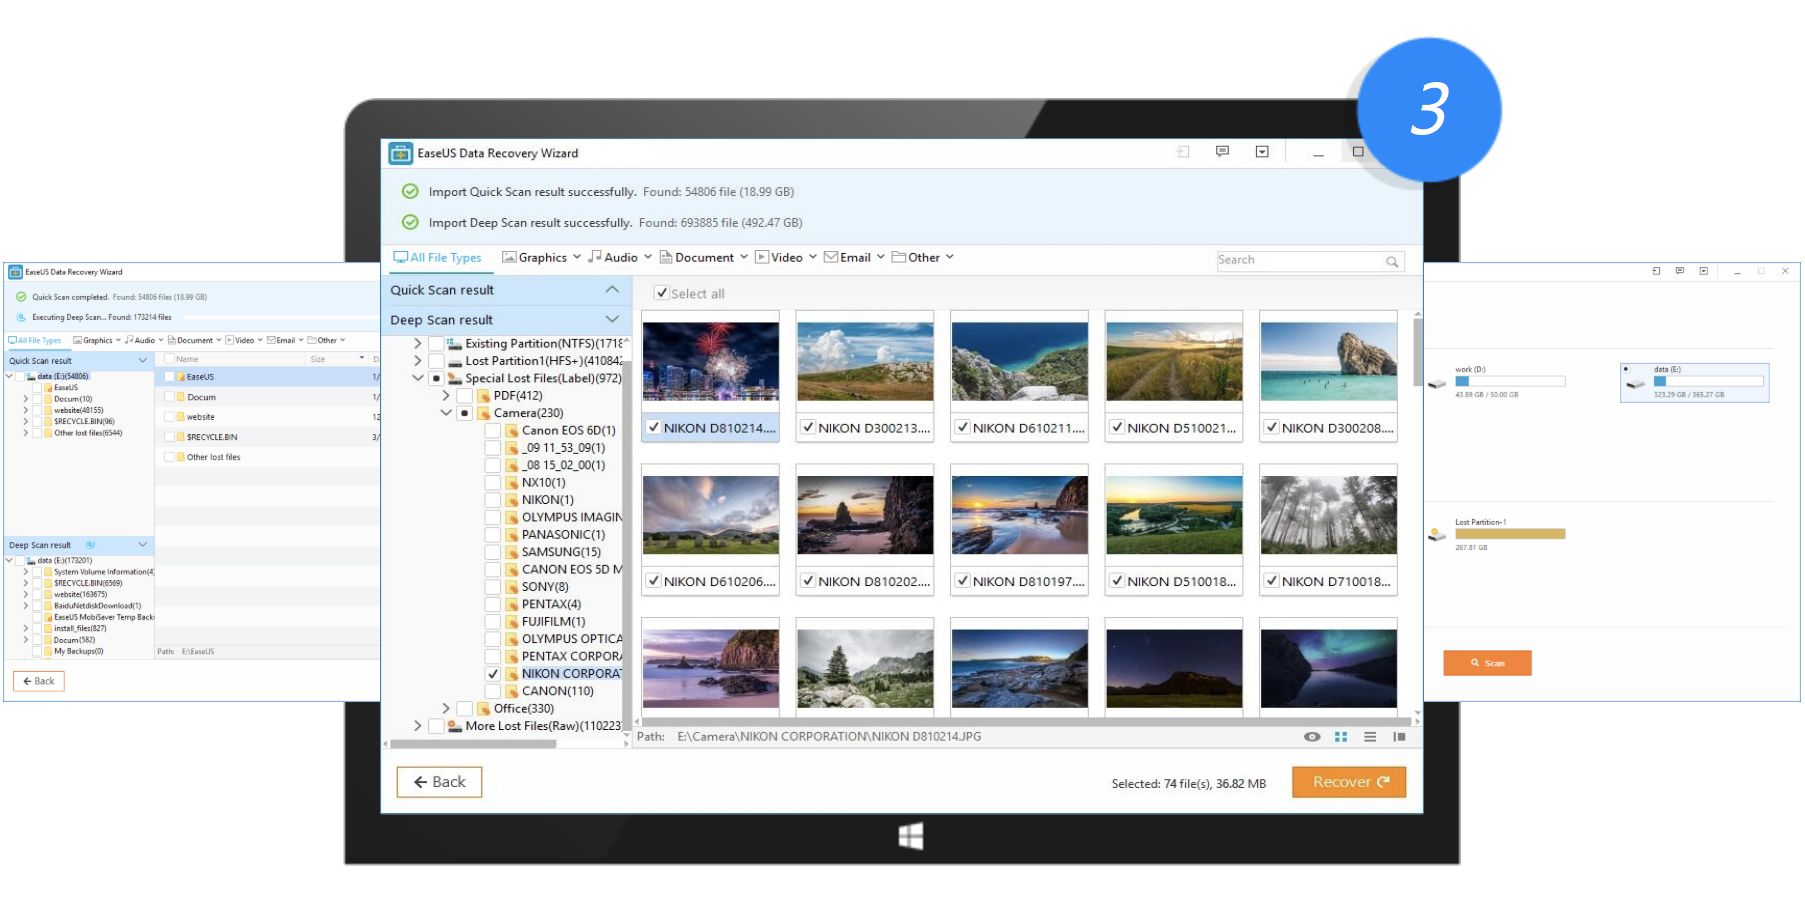Viewport: 1805px width, 918px height.
Task: Switch to thumbnail grid view
Action: point(1341,737)
